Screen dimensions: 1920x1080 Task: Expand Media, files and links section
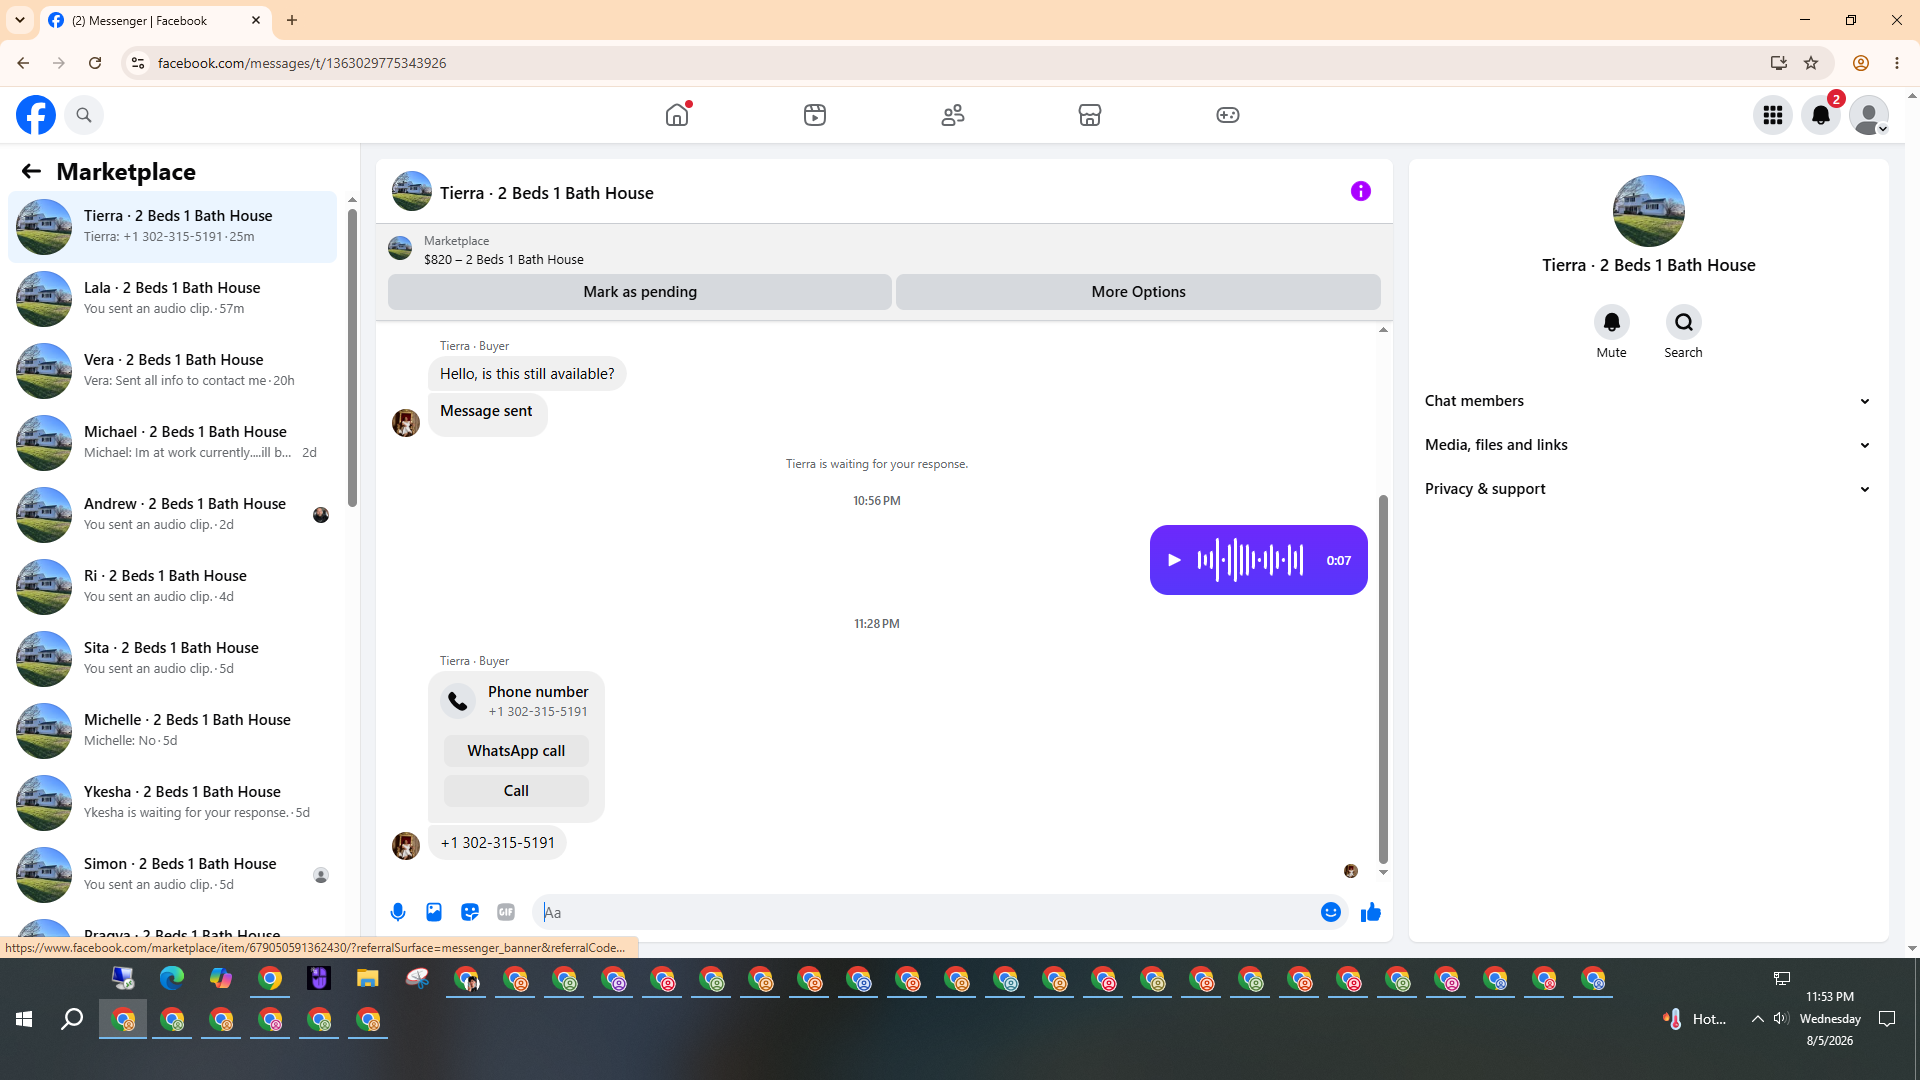coord(1648,445)
